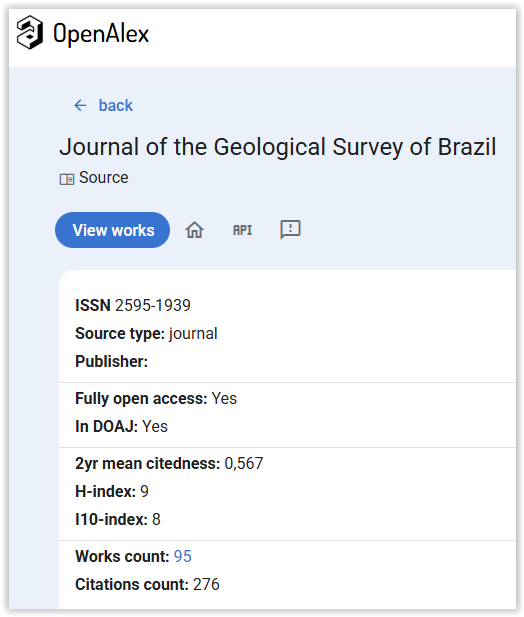Click the View works button
Image resolution: width=524 pixels, height=617 pixels.
113,230
